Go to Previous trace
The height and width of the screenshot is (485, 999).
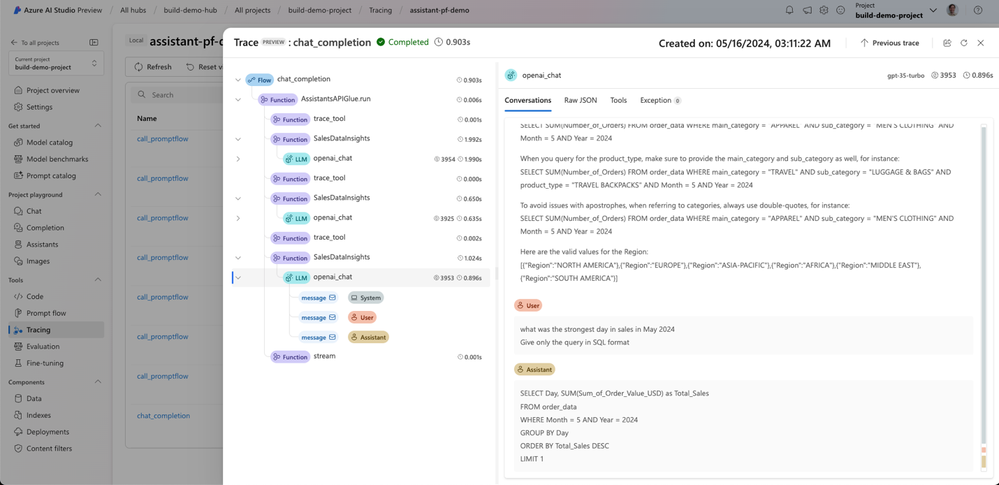coord(889,43)
